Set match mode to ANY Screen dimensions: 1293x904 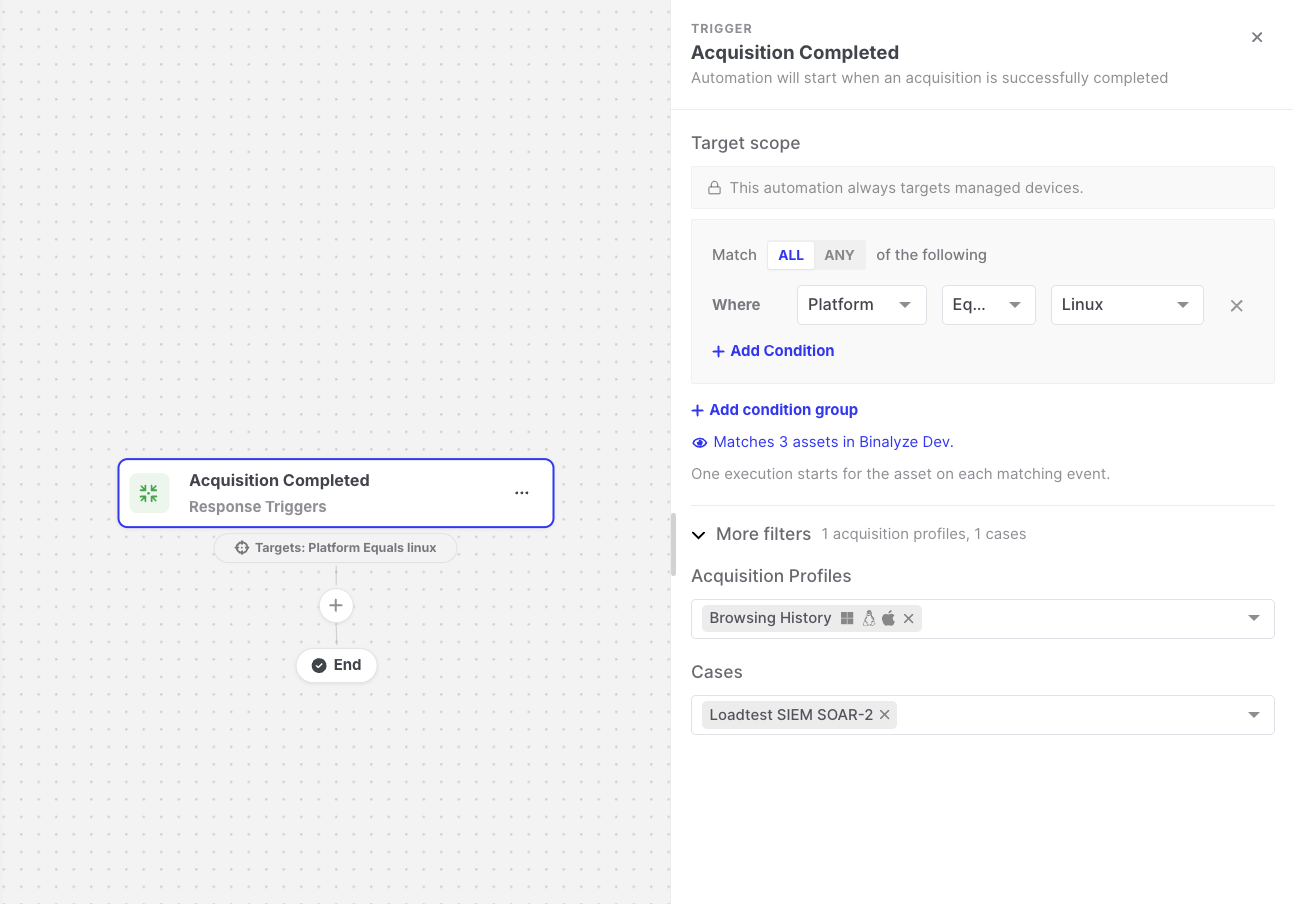[839, 255]
